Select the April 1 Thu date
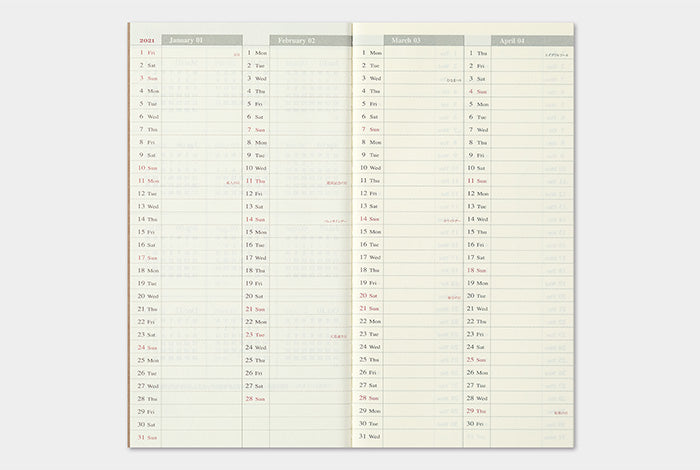Image resolution: width=700 pixels, height=470 pixels. pyautogui.click(x=477, y=52)
